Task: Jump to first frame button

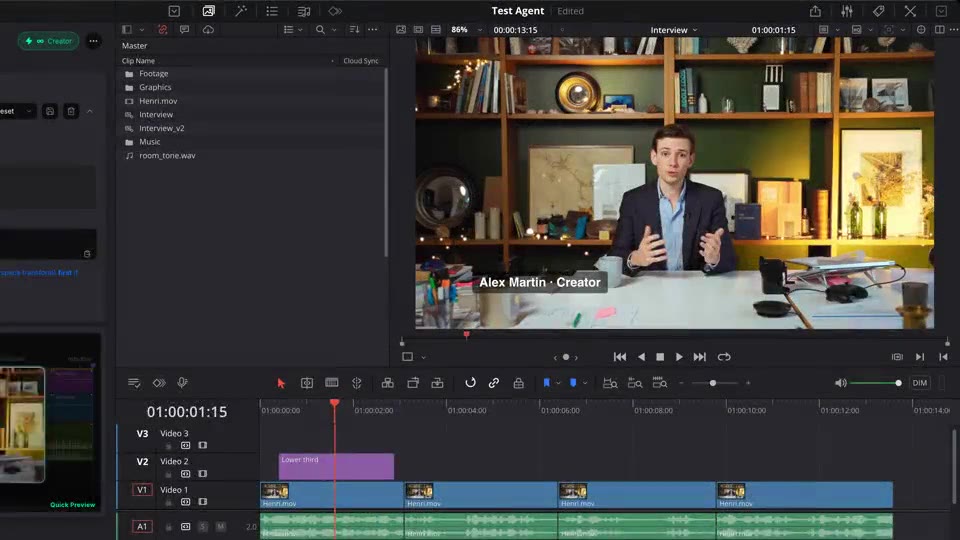Action: (620, 357)
